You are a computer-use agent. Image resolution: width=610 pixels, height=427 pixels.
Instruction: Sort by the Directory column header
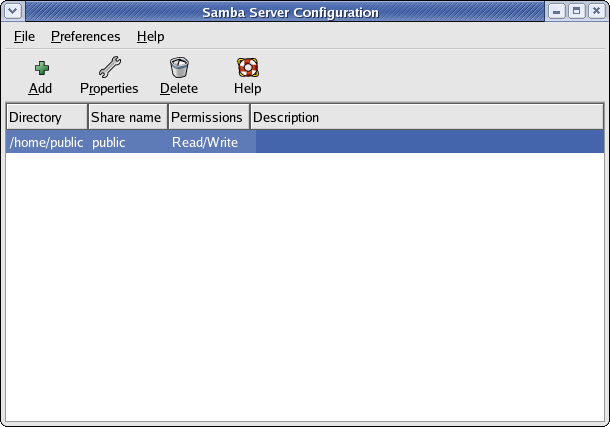(47, 117)
